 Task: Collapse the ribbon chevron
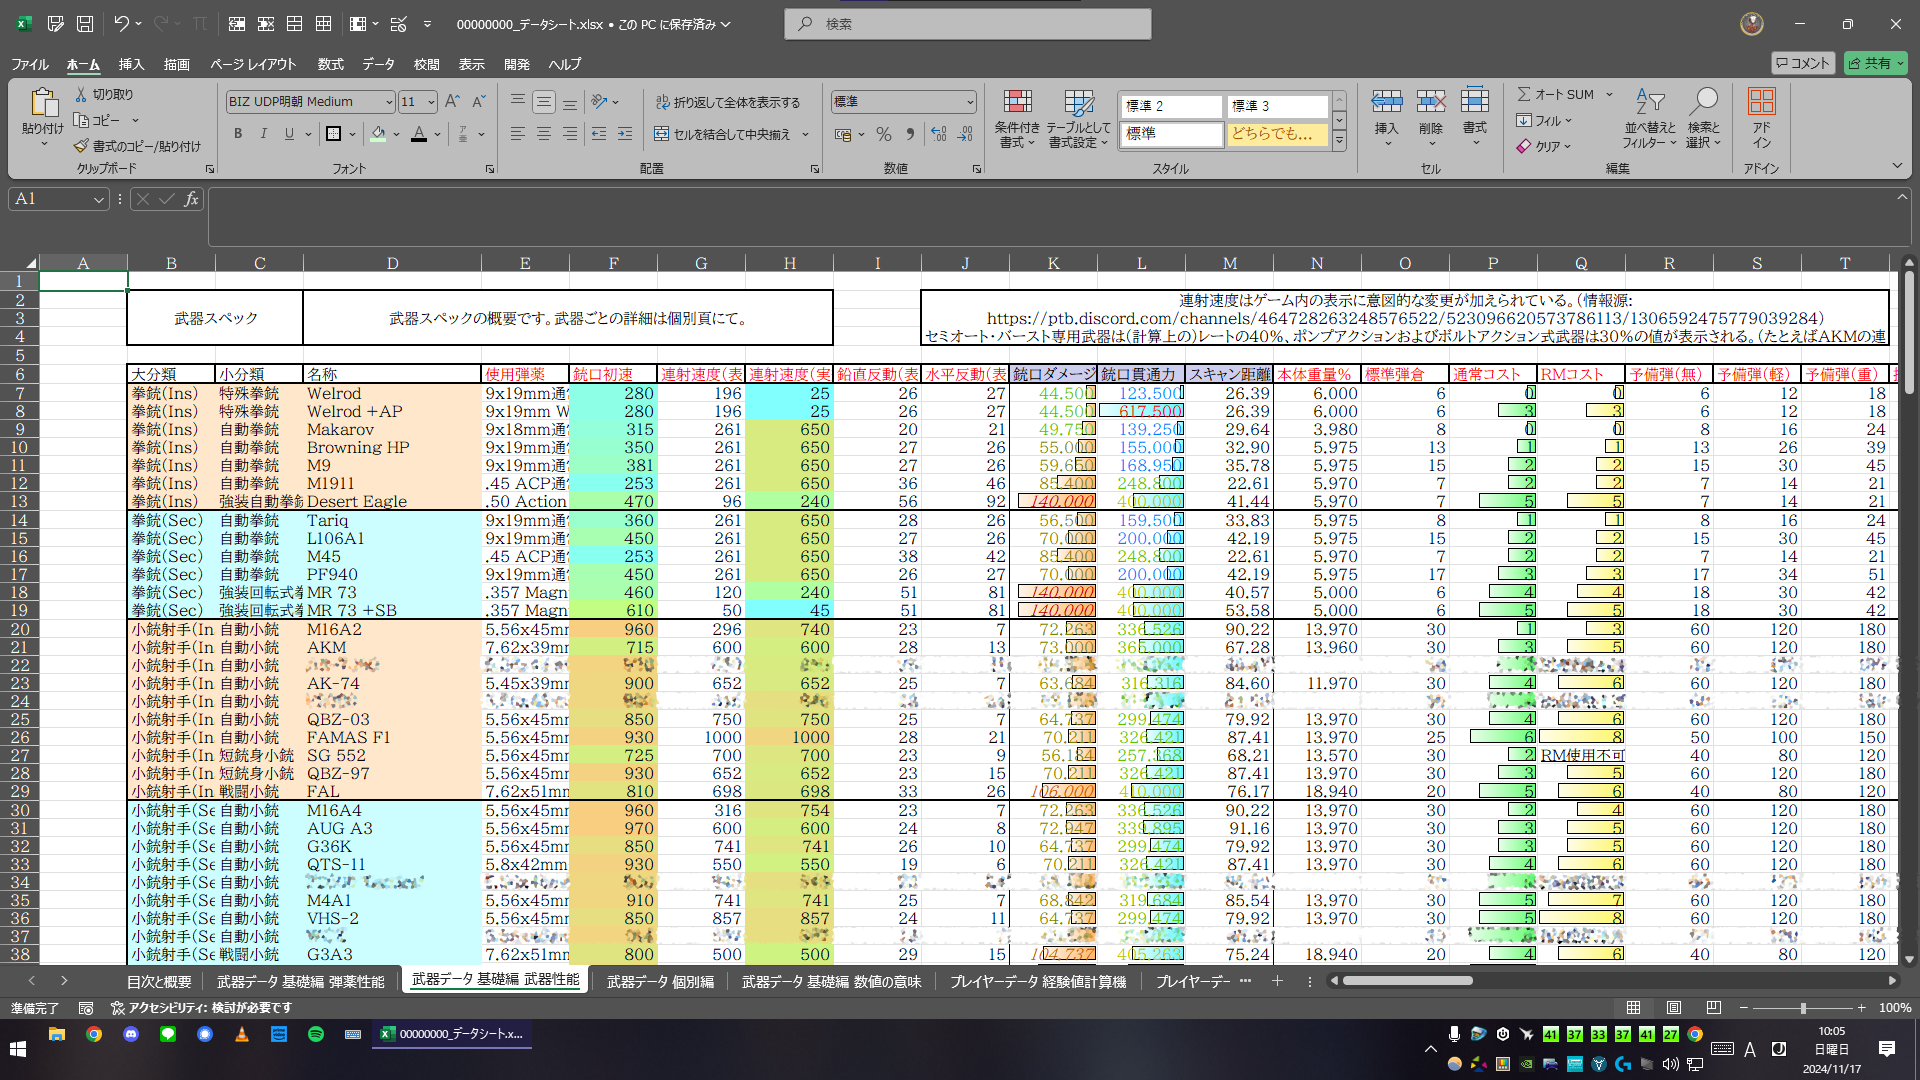point(1897,166)
